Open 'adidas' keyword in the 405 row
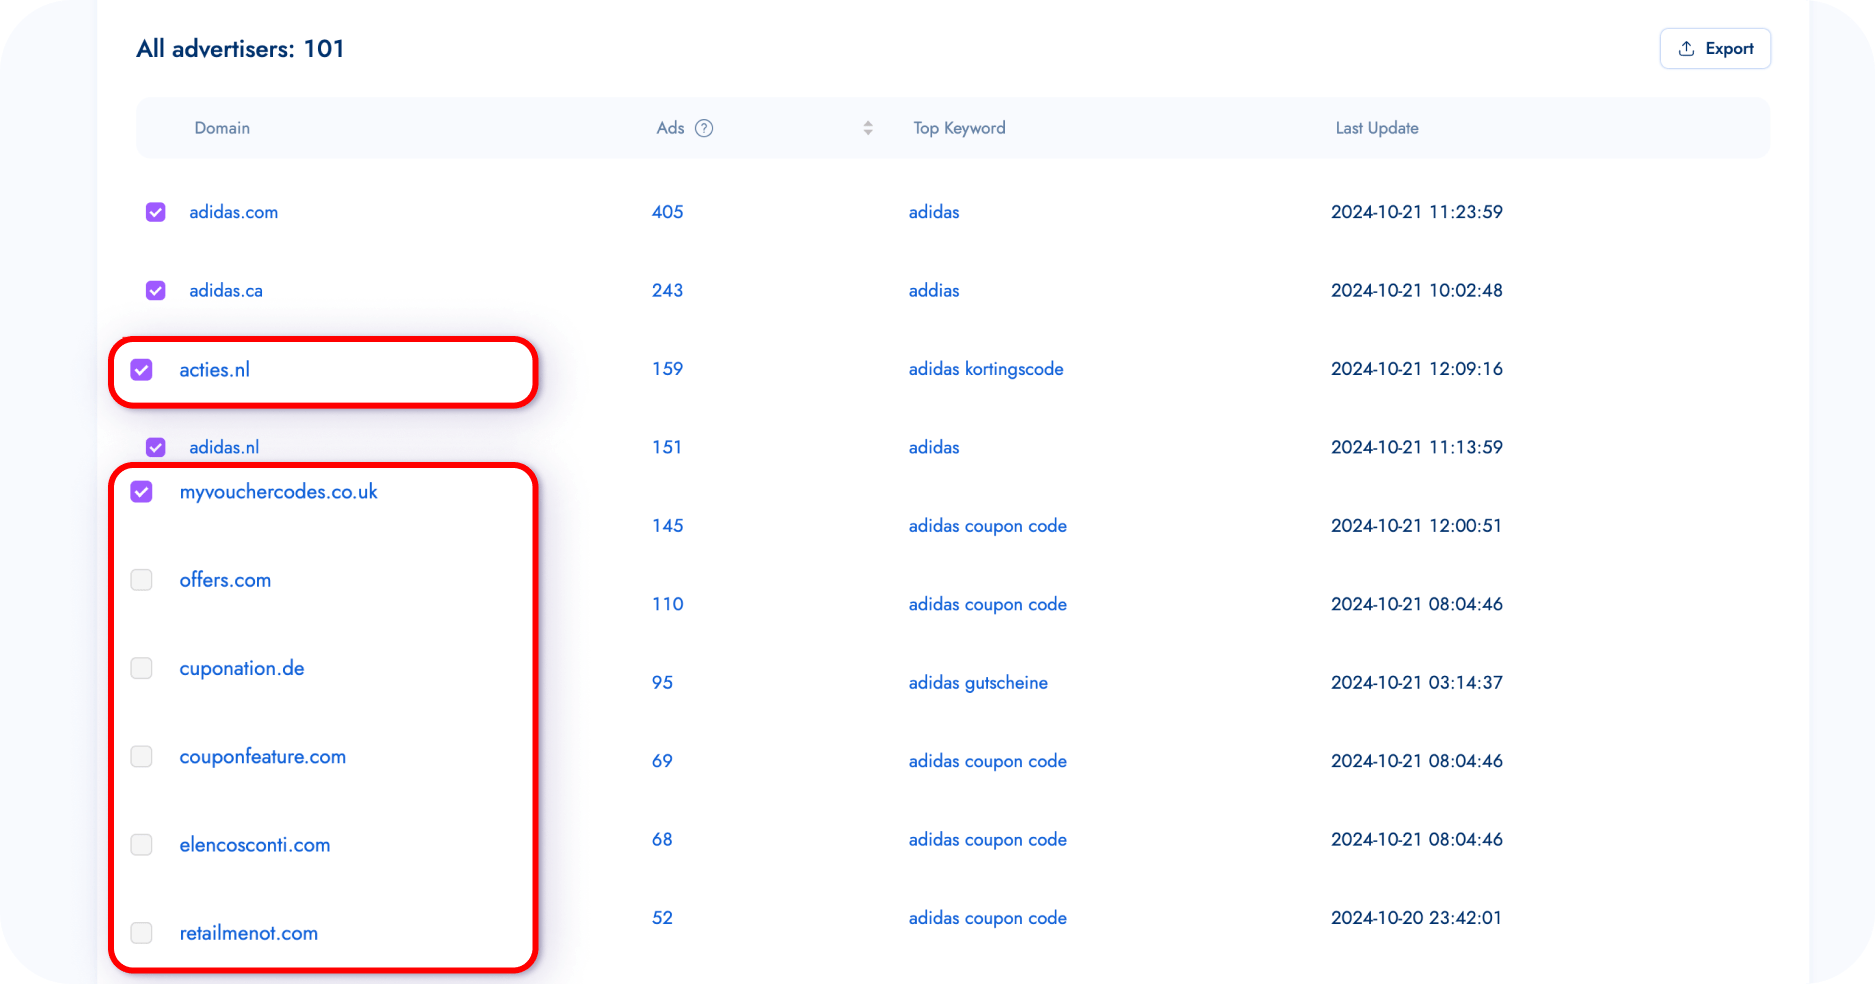The image size is (1875, 984). tap(934, 212)
